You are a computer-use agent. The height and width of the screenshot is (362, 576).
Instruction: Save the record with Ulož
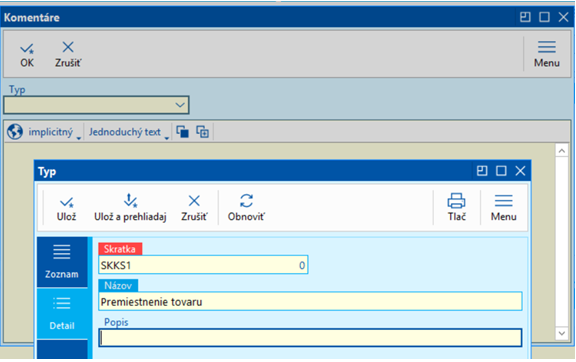[x=66, y=208]
